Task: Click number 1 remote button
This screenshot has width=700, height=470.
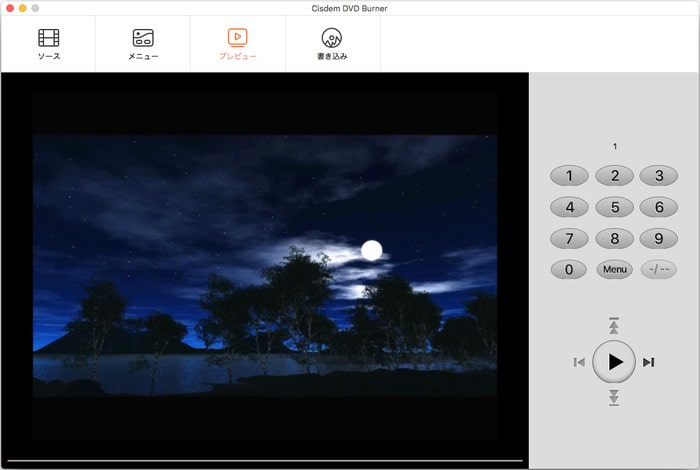Action: point(569,175)
